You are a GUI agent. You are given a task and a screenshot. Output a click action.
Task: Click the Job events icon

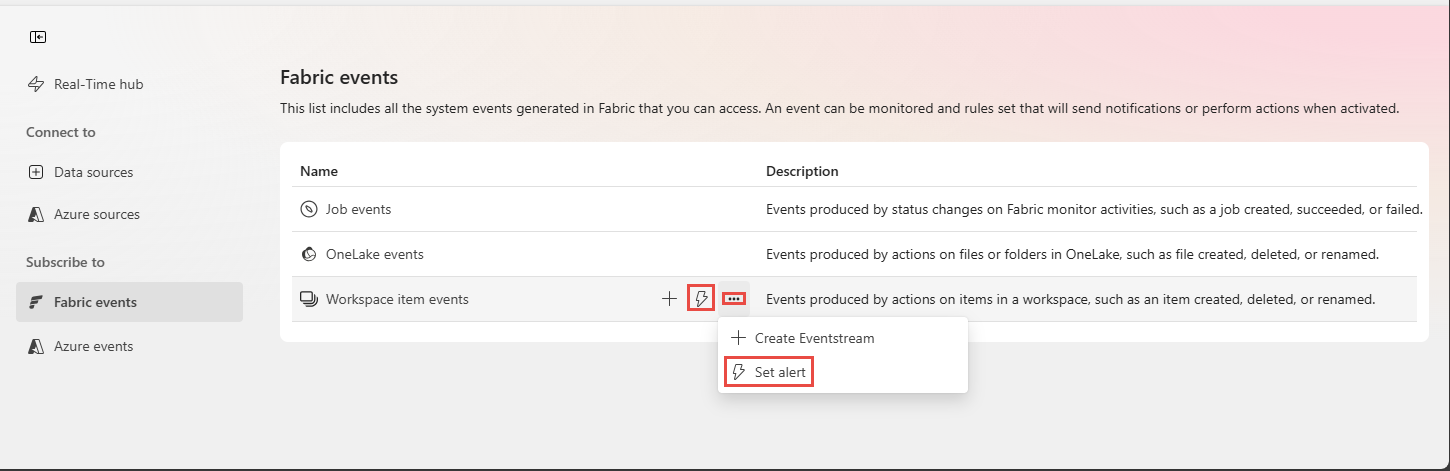click(x=309, y=210)
